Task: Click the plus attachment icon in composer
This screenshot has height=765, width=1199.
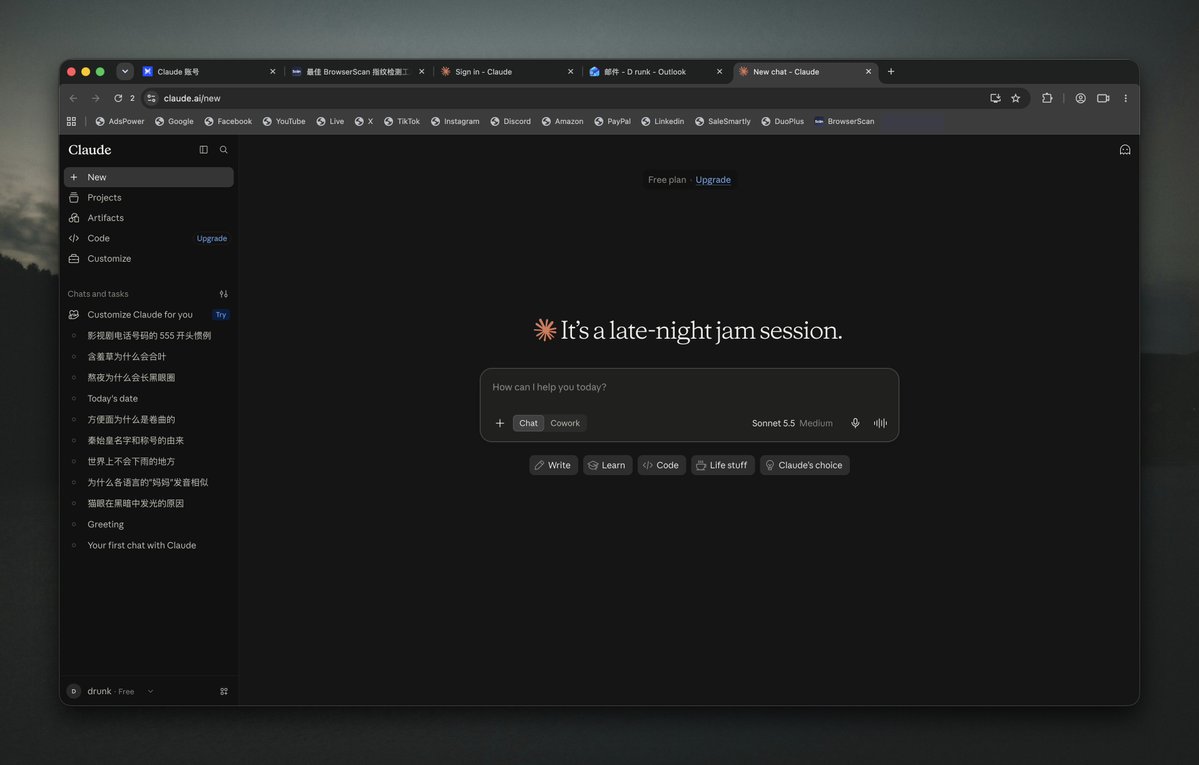Action: click(x=499, y=423)
